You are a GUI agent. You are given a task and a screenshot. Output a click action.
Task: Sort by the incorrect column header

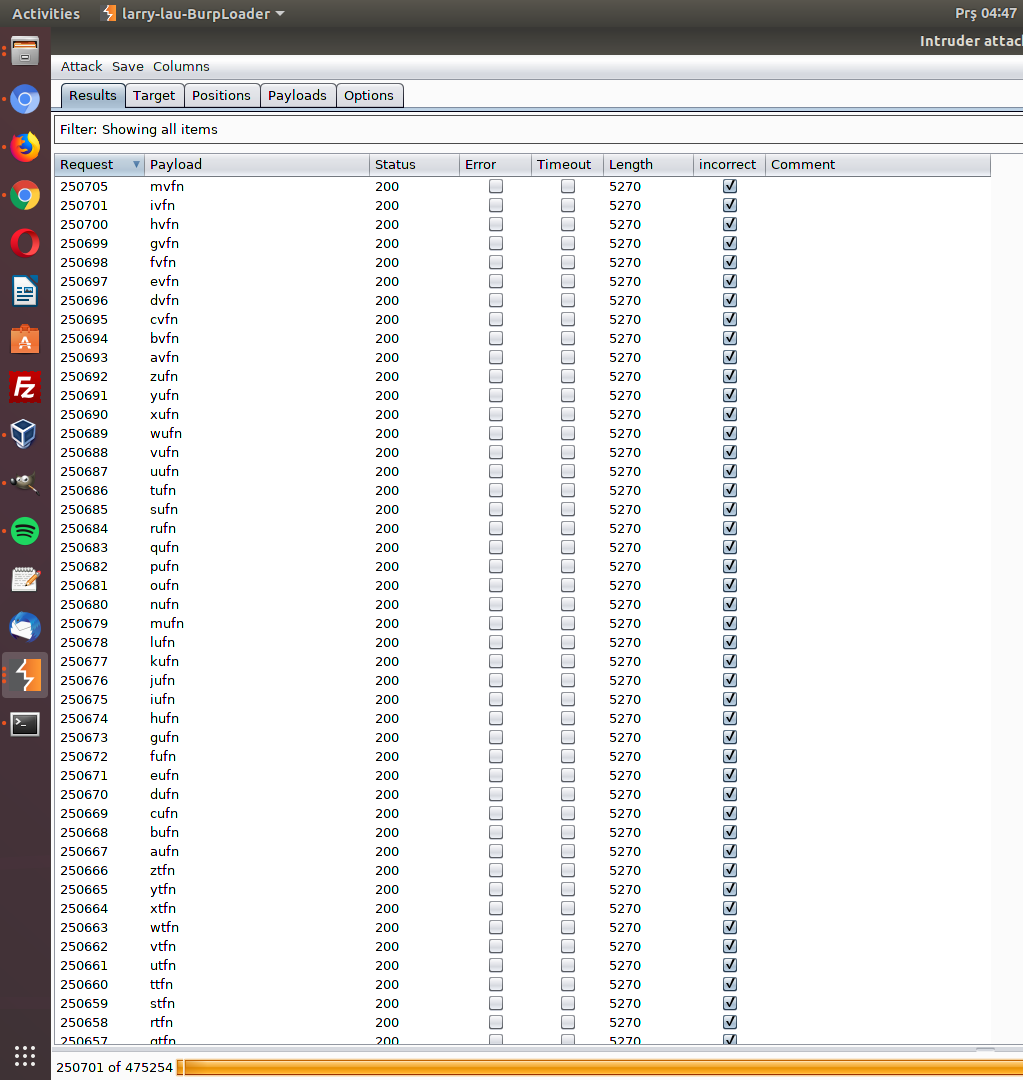tap(730, 165)
